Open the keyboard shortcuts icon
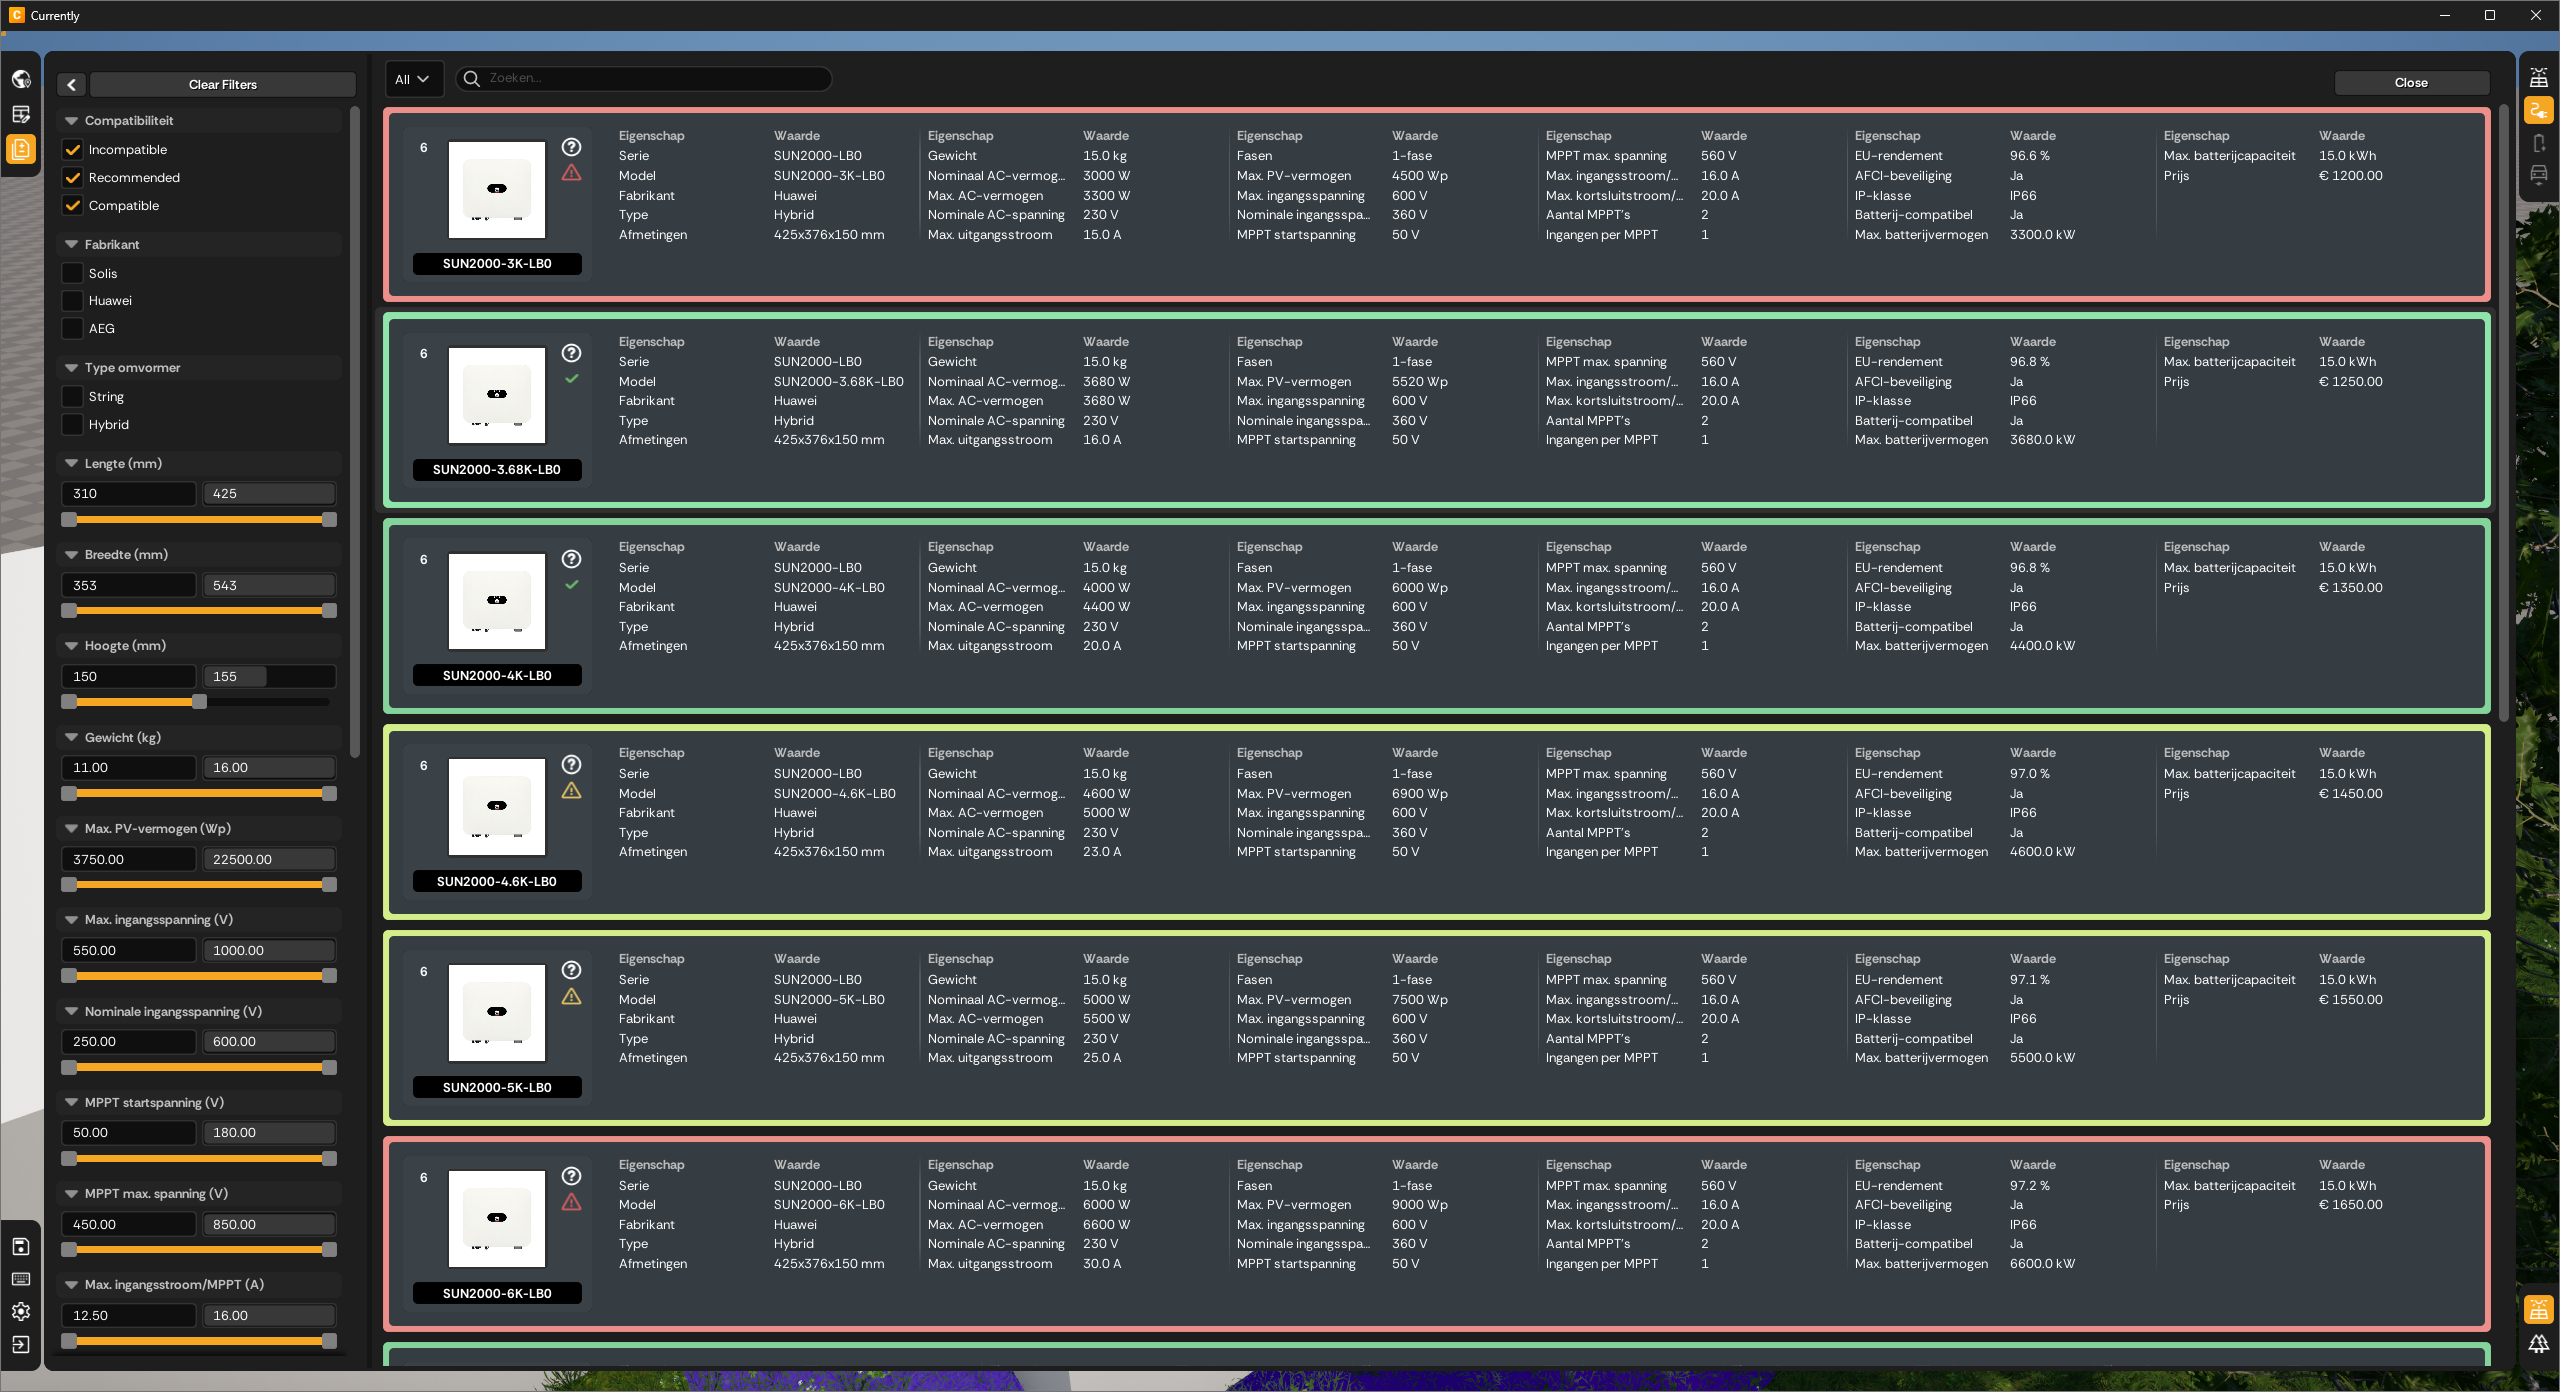The width and height of the screenshot is (2560, 1392). pos(21,1280)
